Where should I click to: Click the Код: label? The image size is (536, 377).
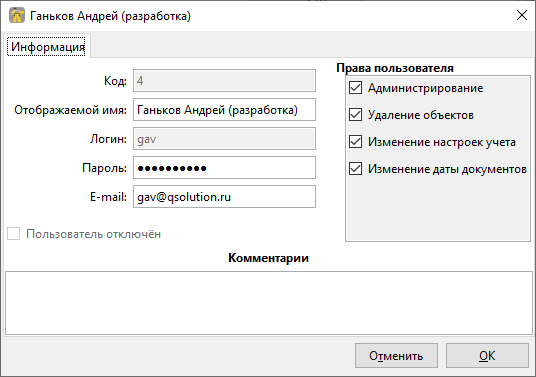coord(115,81)
